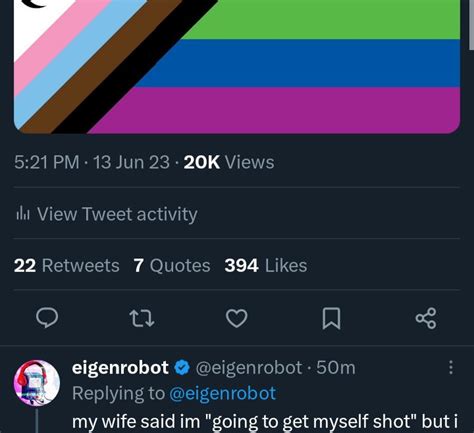
Task: Open eigenrobot's profile avatar
Action: click(x=37, y=383)
